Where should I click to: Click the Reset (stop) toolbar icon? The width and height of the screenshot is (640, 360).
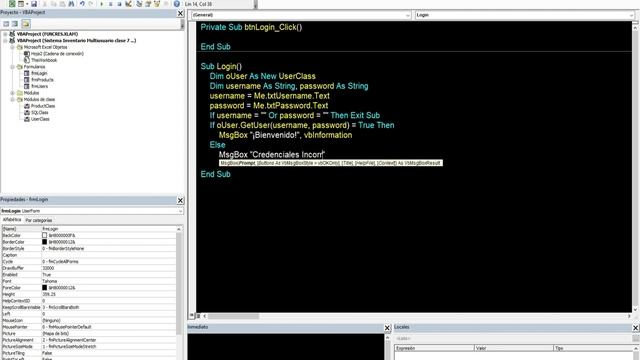(120, 4)
